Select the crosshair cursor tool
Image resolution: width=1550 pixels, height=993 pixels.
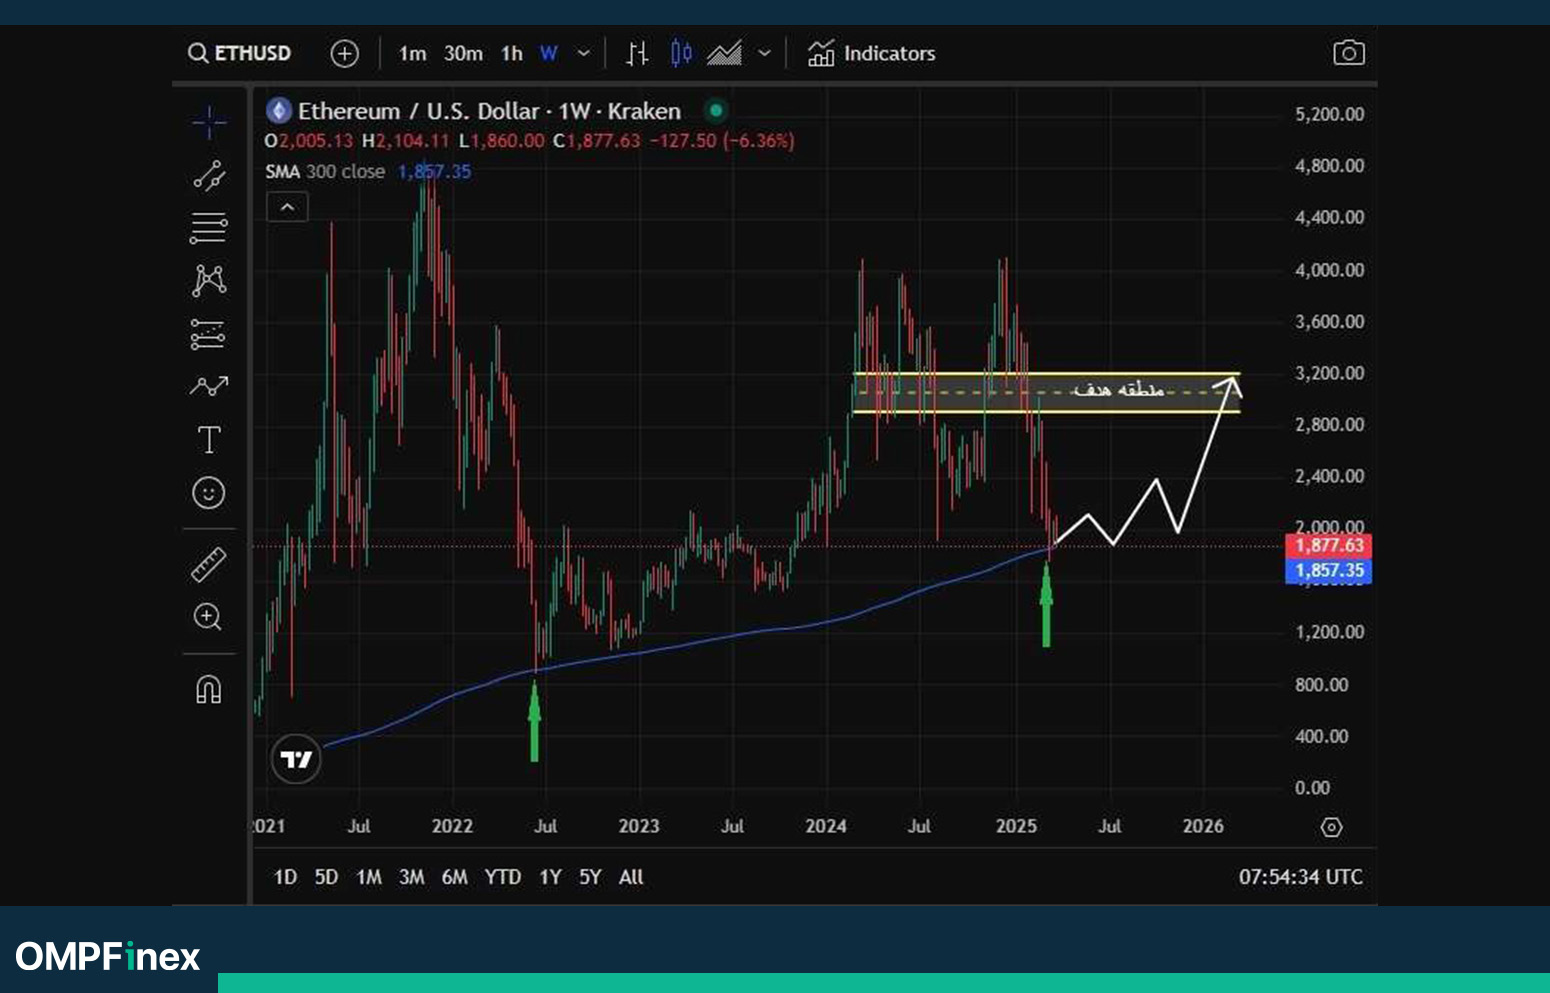click(209, 122)
